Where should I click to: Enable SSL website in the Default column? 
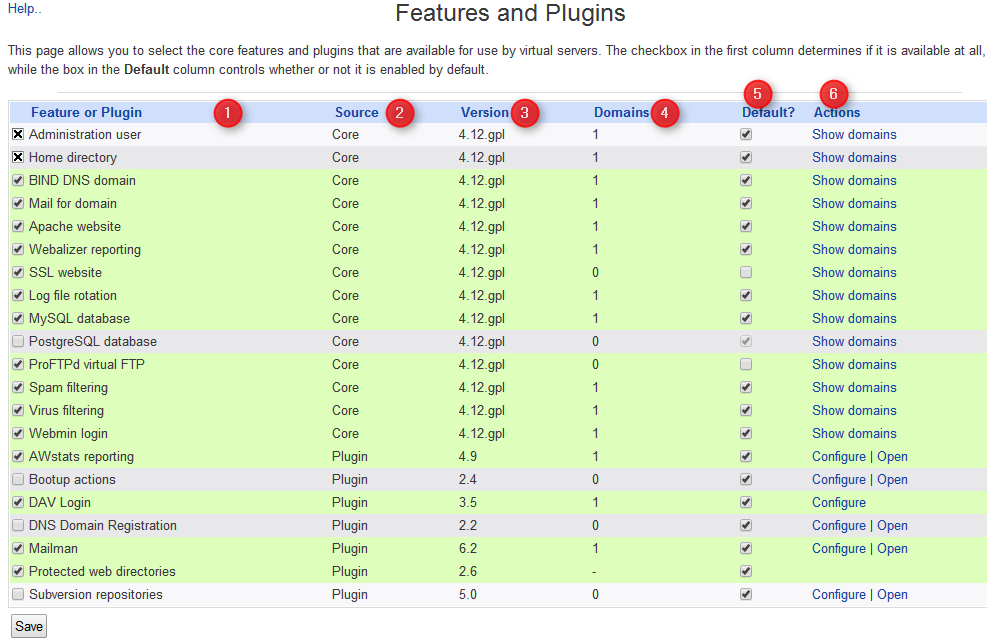pos(745,273)
